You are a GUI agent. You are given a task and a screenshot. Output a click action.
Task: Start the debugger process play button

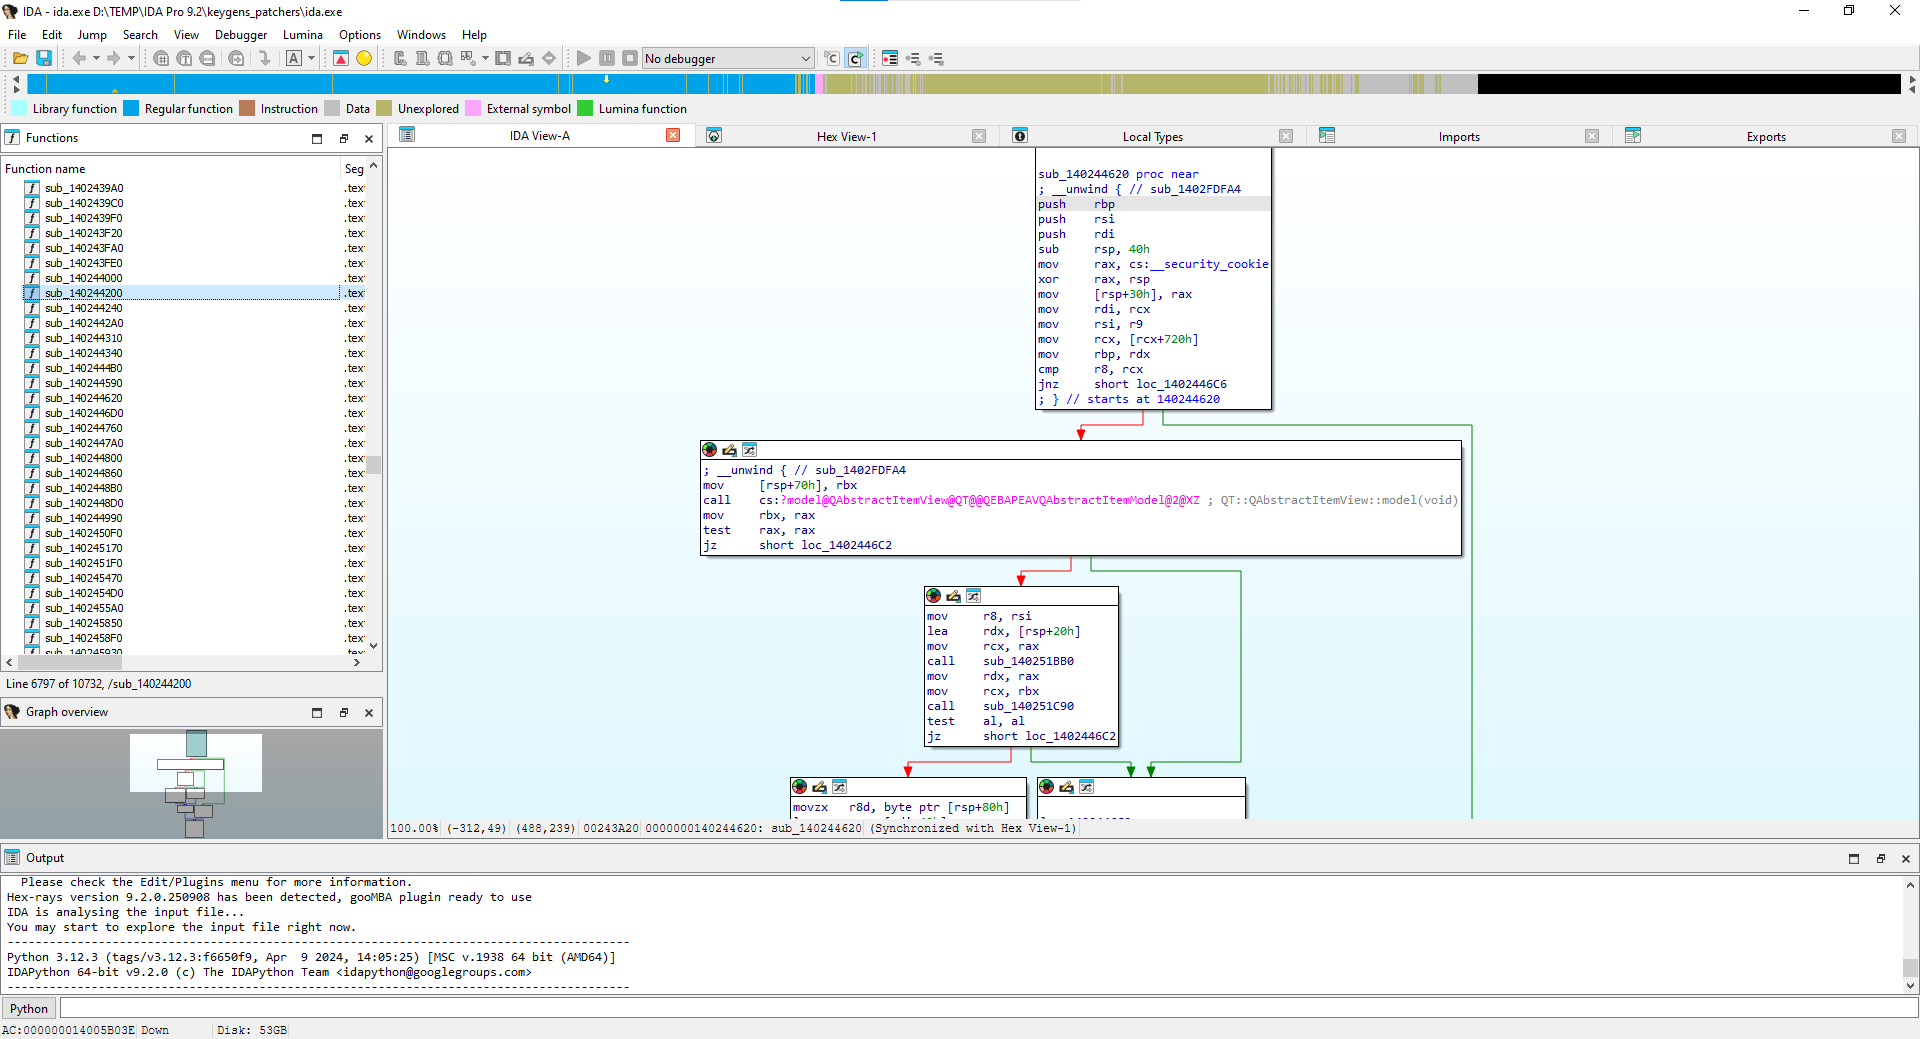(x=584, y=58)
